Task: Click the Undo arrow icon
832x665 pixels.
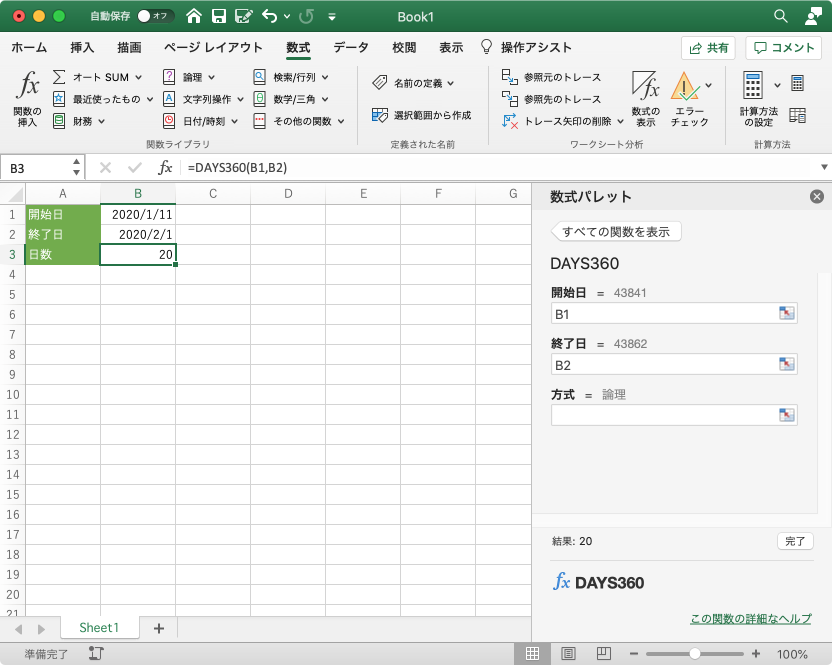Action: click(270, 16)
